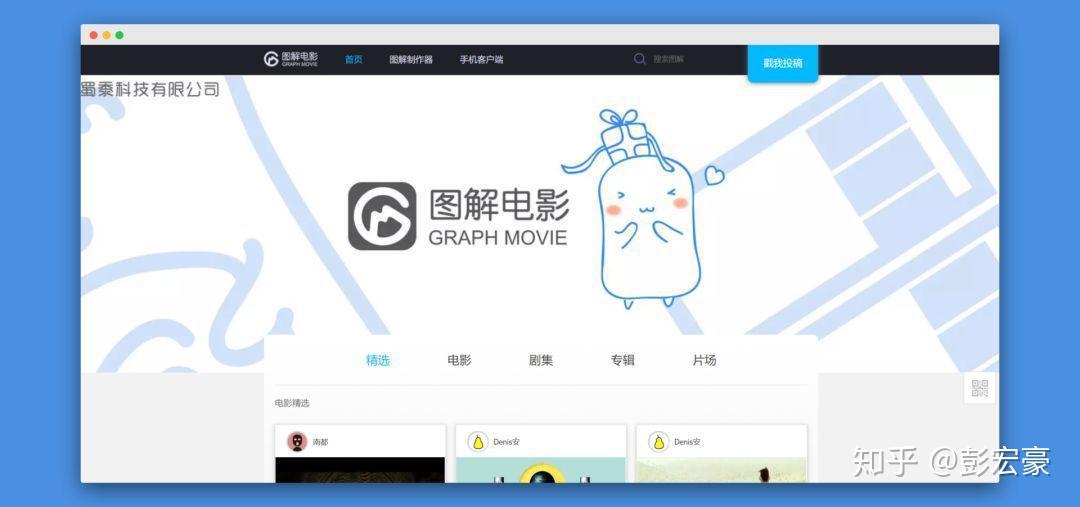Click 南都 user avatar
This screenshot has height=507, width=1080.
297,442
